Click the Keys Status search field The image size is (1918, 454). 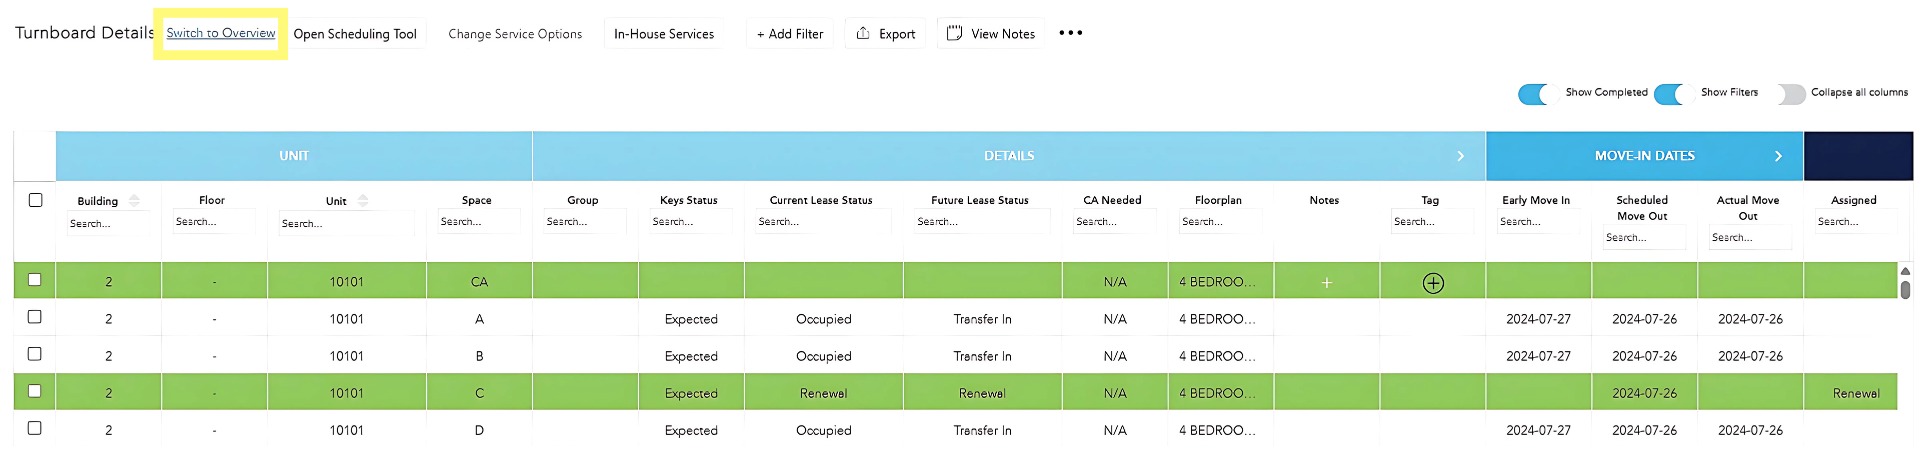coord(689,222)
